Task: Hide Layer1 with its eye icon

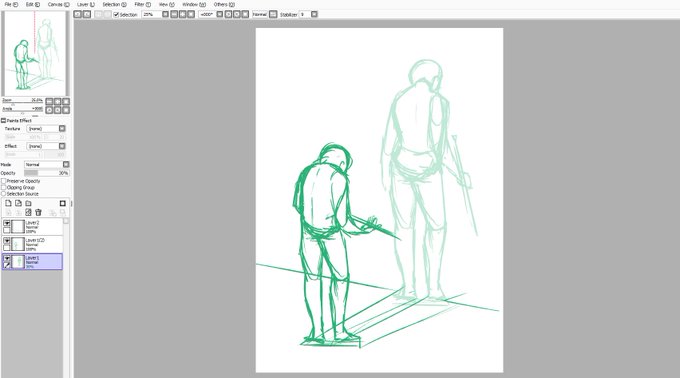Action: tap(7, 258)
